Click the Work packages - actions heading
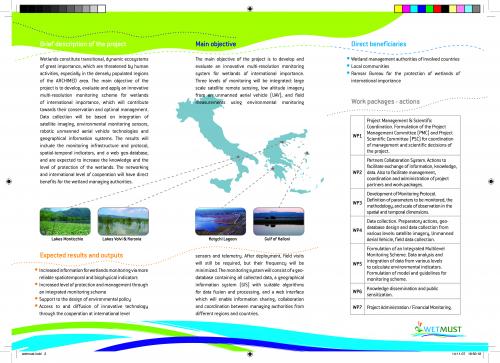The height and width of the screenshot is (363, 500). click(x=385, y=101)
